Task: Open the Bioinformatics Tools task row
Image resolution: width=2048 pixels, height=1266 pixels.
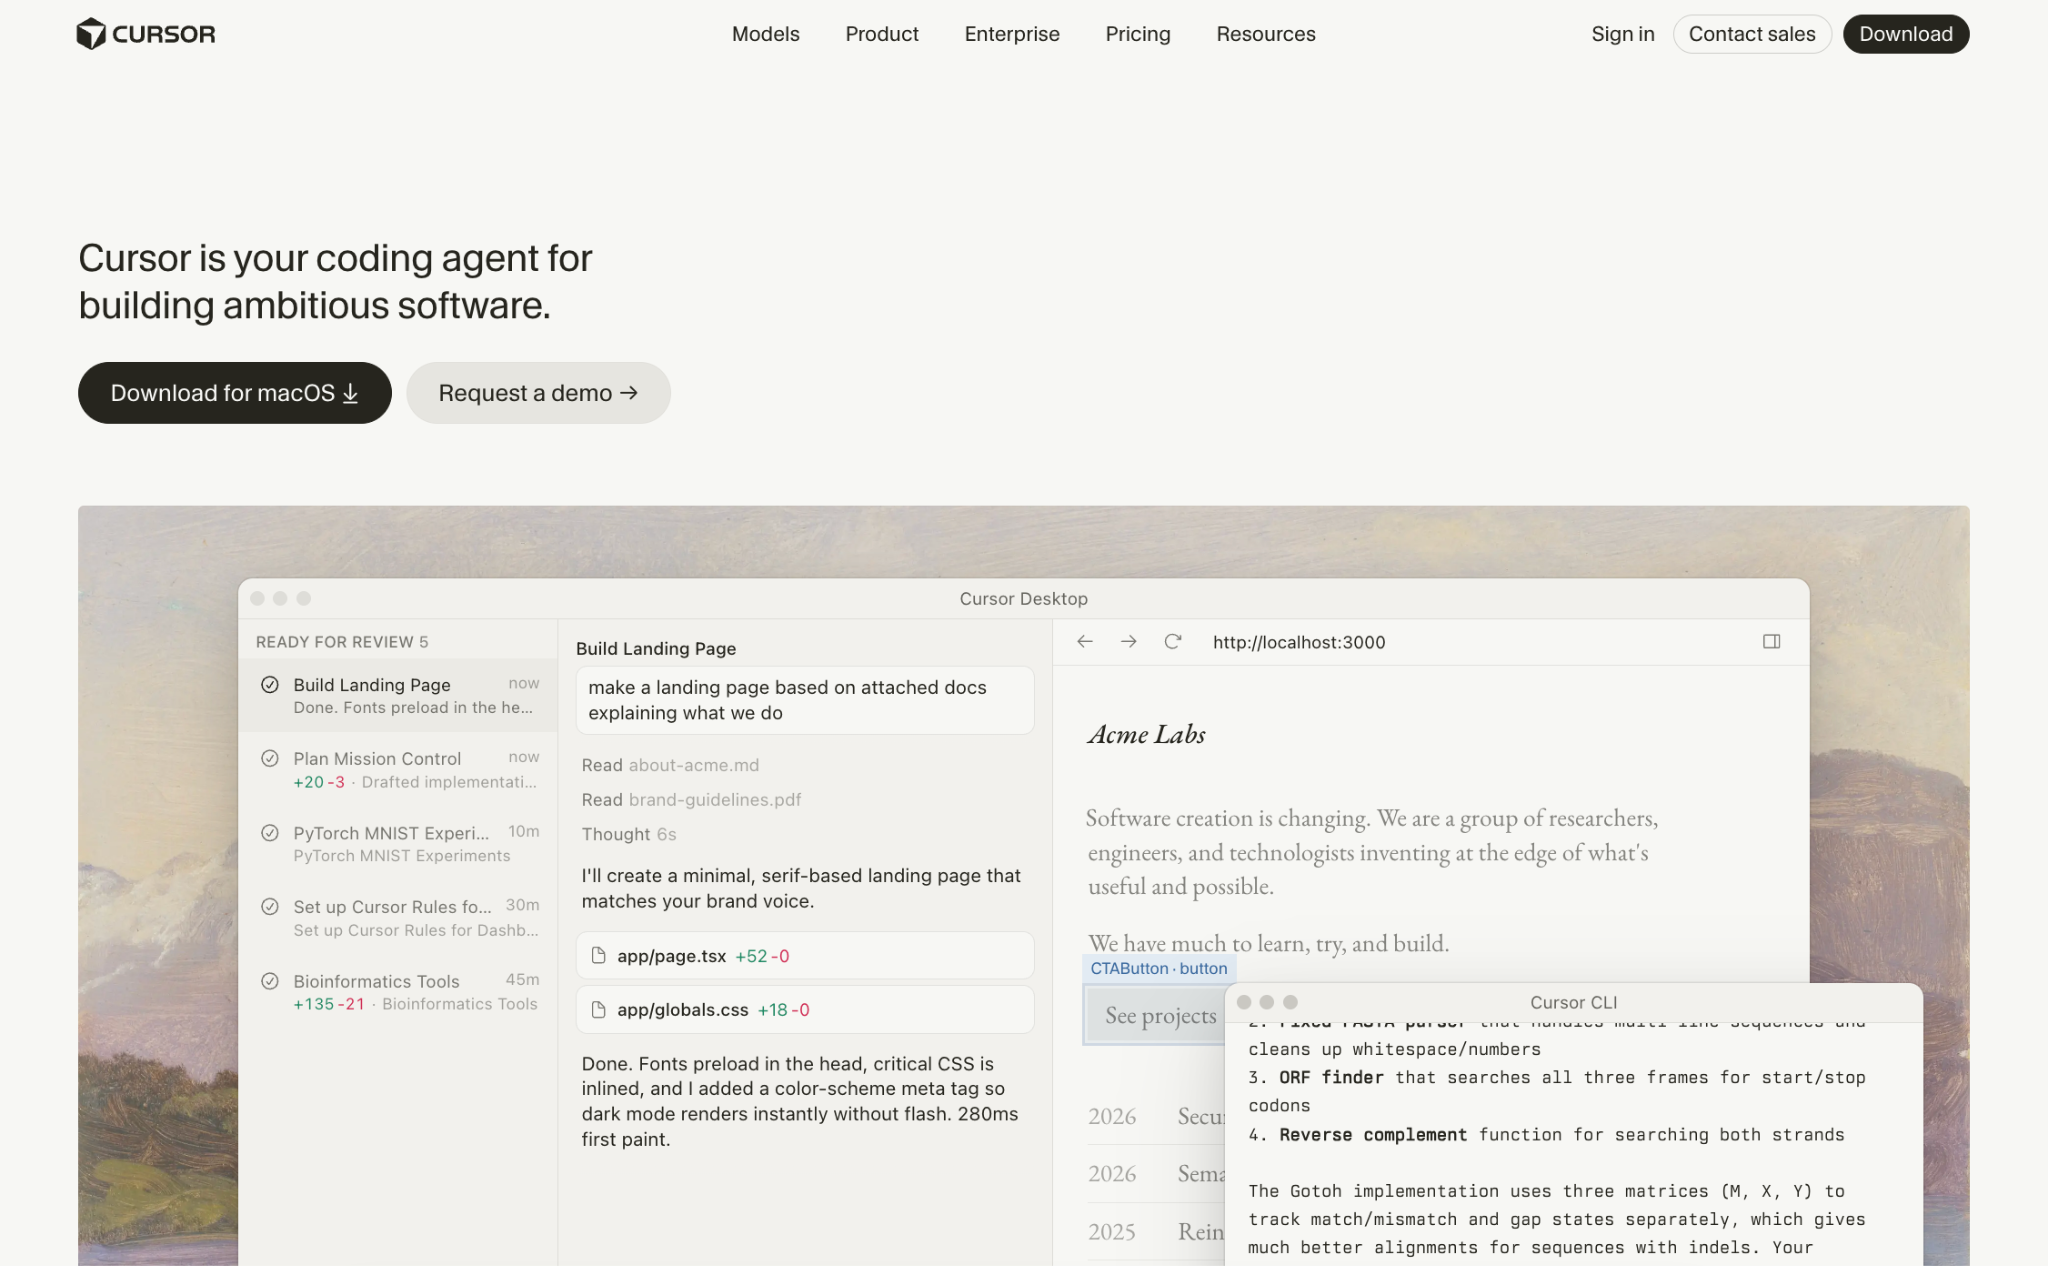Action: pos(398,992)
